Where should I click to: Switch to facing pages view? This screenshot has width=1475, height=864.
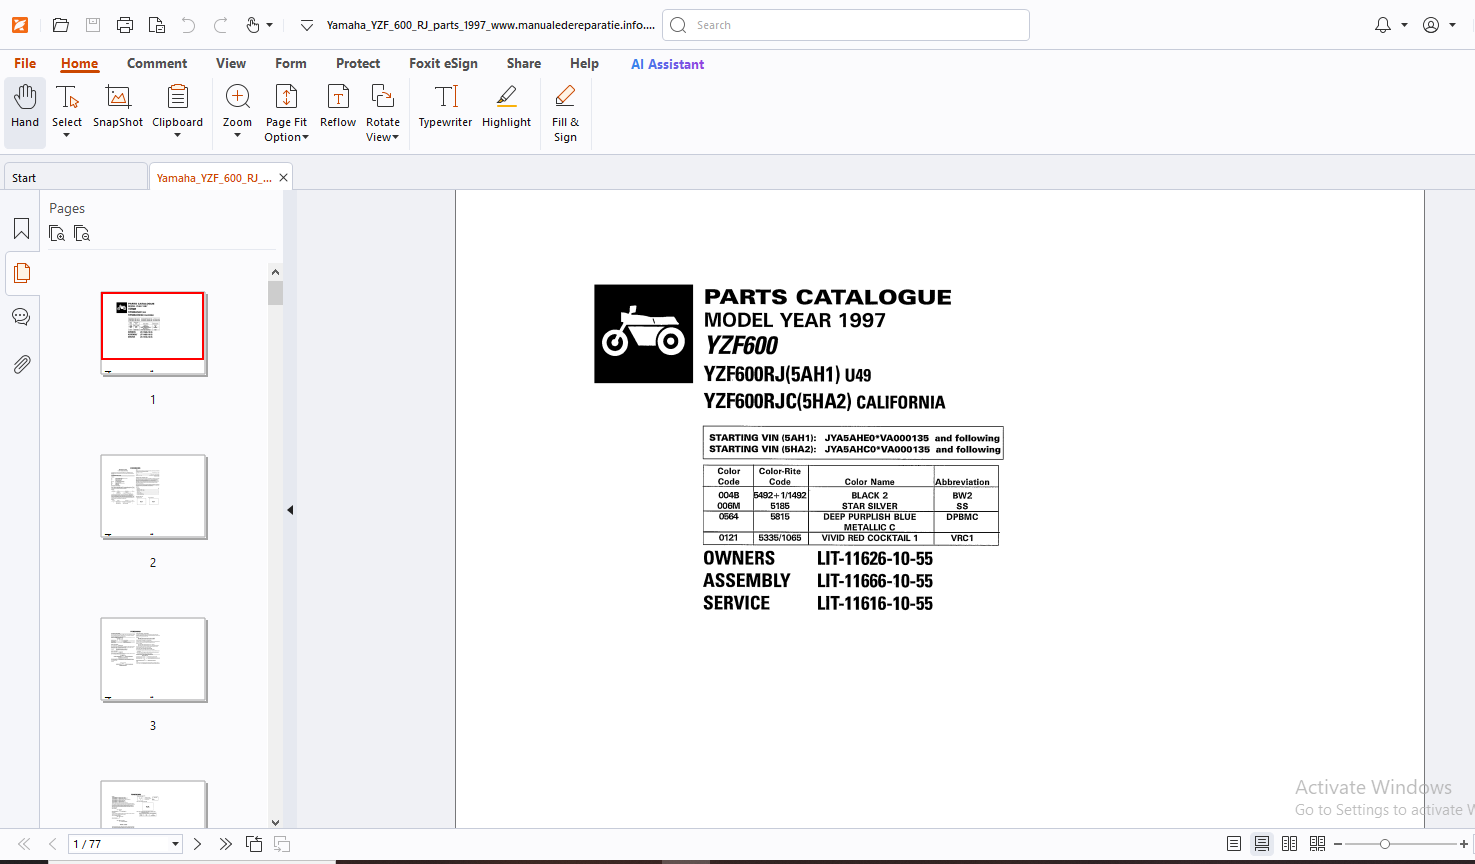coord(1290,844)
